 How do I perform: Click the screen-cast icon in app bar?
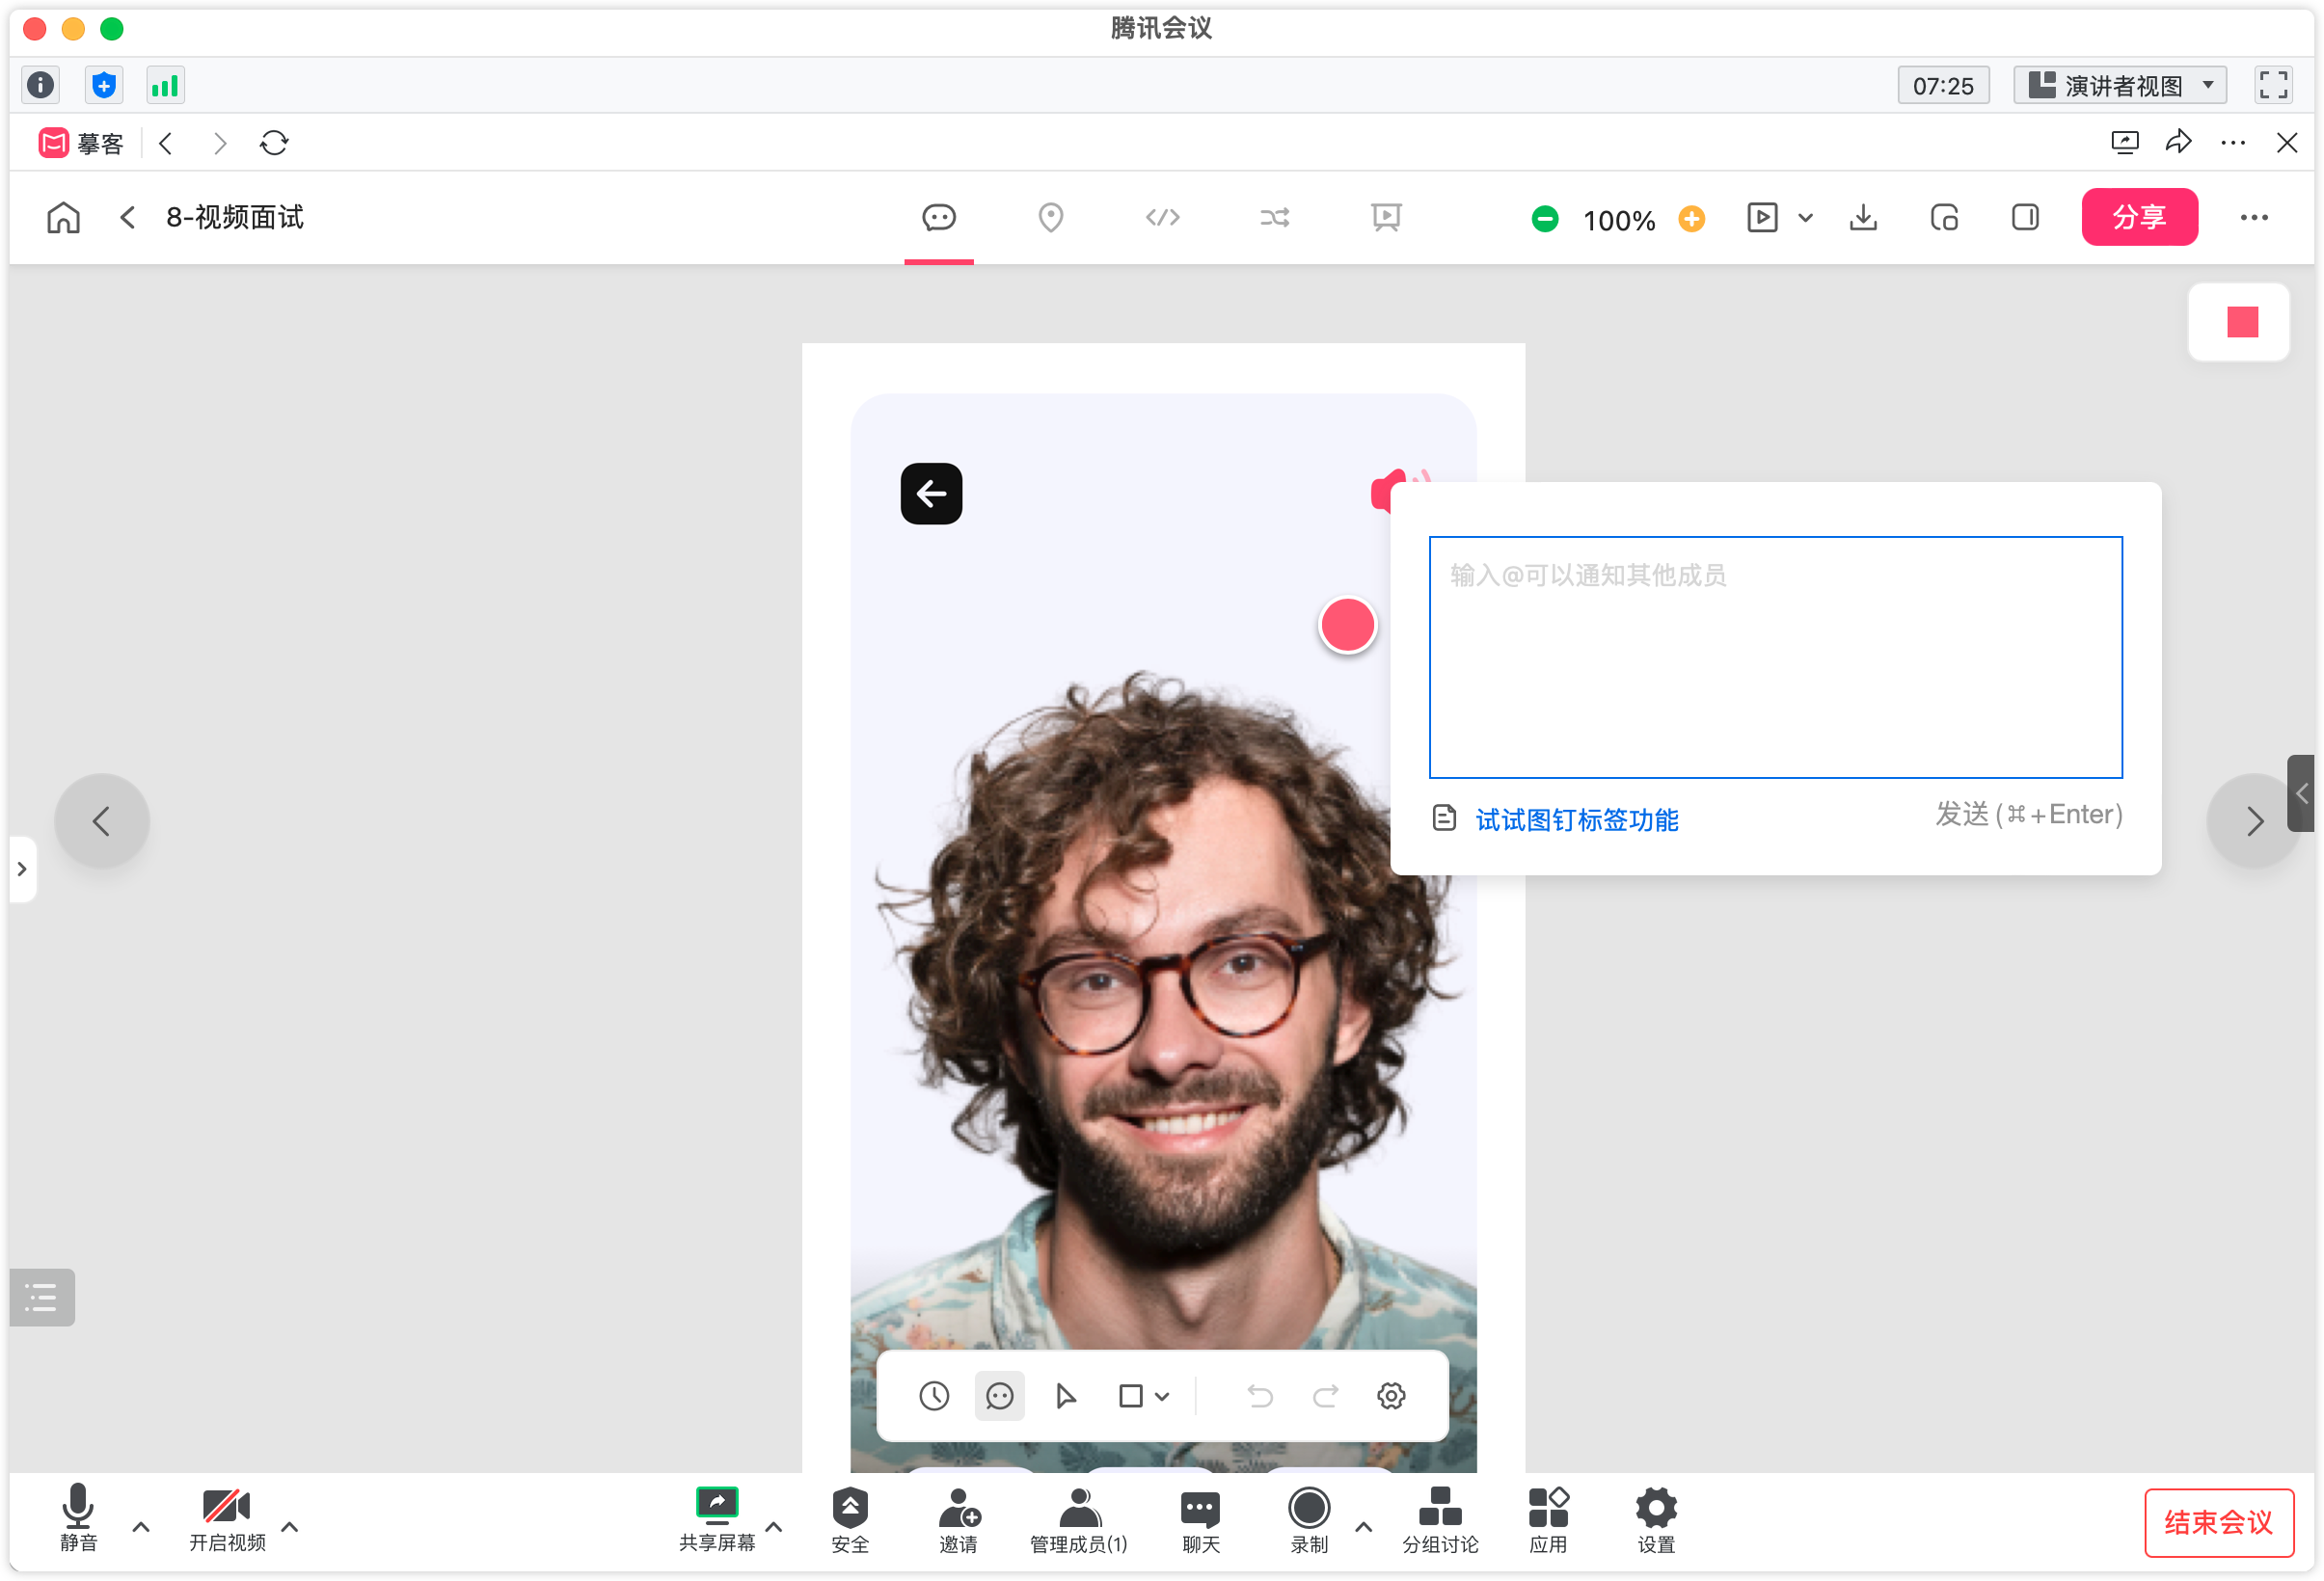[x=2124, y=143]
